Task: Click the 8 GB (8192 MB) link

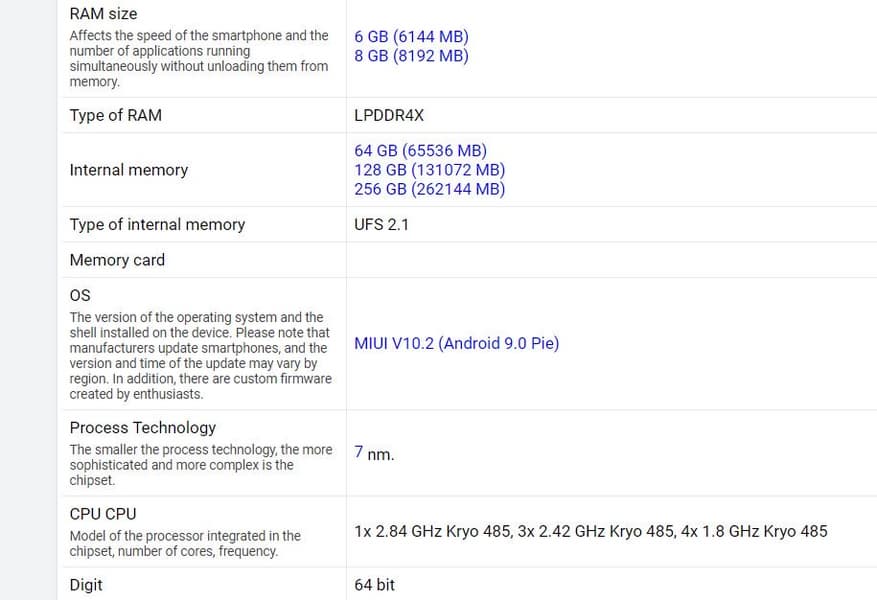Action: (x=411, y=56)
